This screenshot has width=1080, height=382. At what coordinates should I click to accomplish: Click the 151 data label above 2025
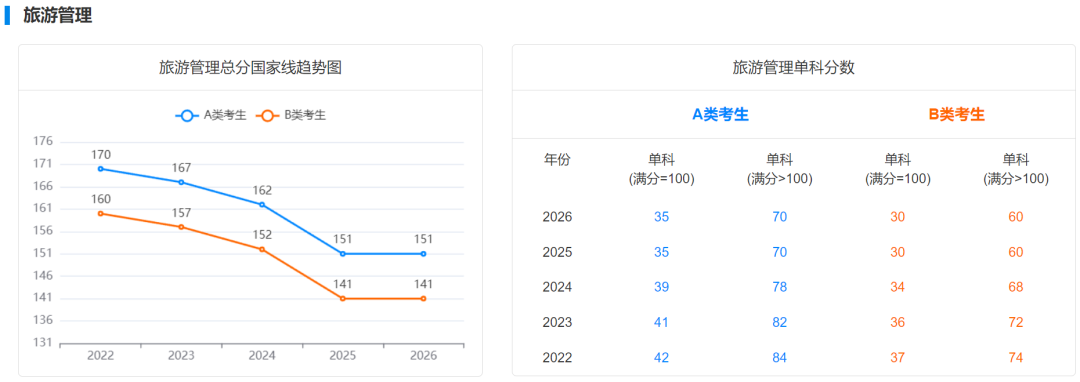tap(342, 240)
